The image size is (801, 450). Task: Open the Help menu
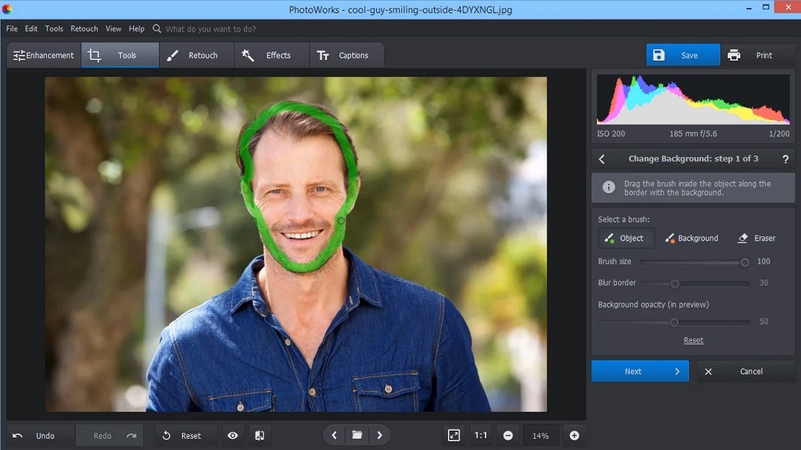click(136, 29)
